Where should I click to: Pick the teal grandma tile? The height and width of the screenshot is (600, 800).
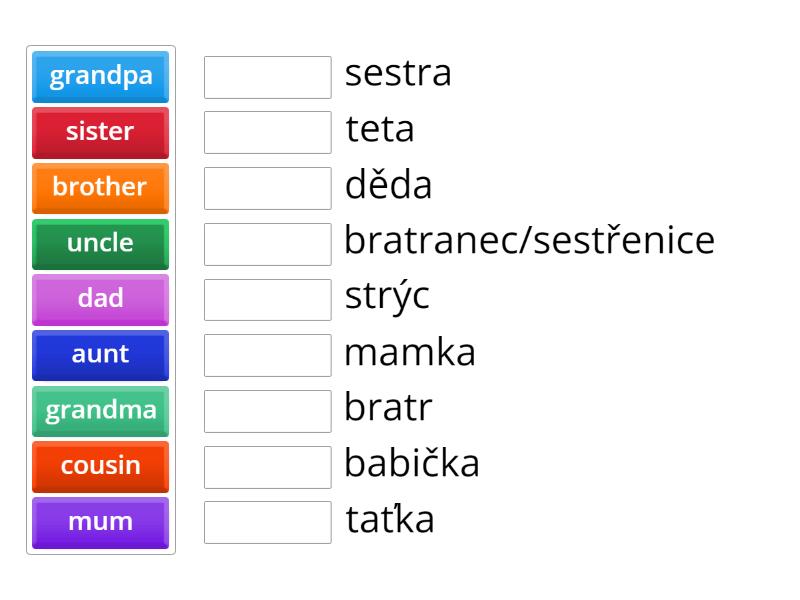[101, 411]
